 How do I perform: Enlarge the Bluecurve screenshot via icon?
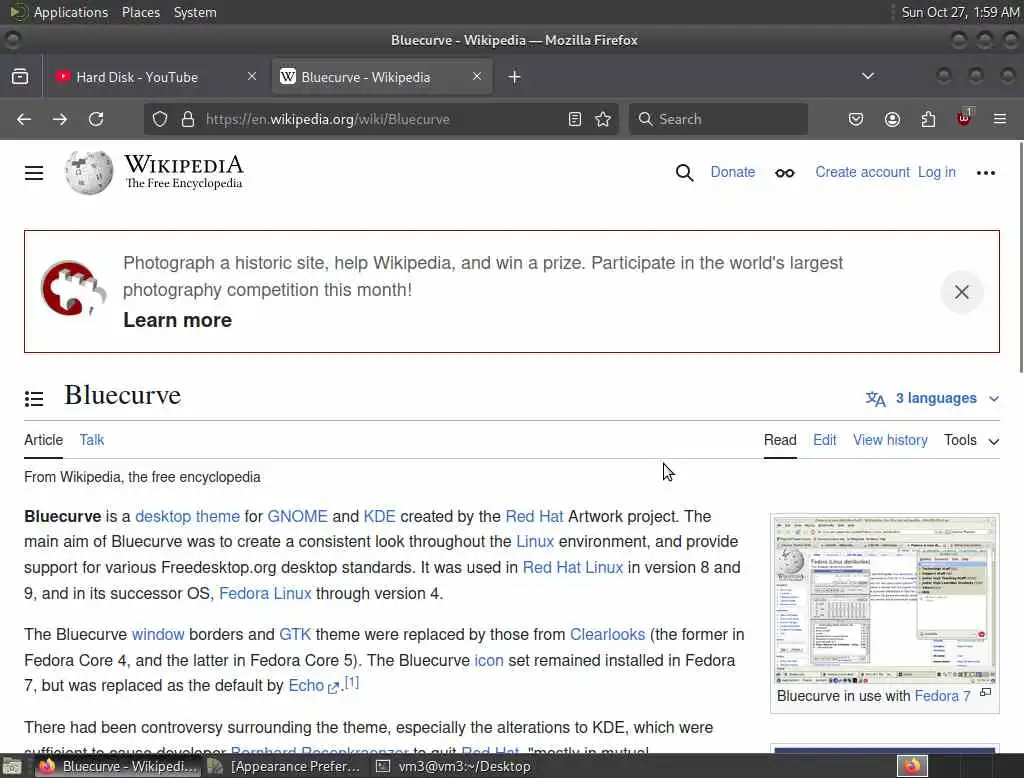coord(985,692)
